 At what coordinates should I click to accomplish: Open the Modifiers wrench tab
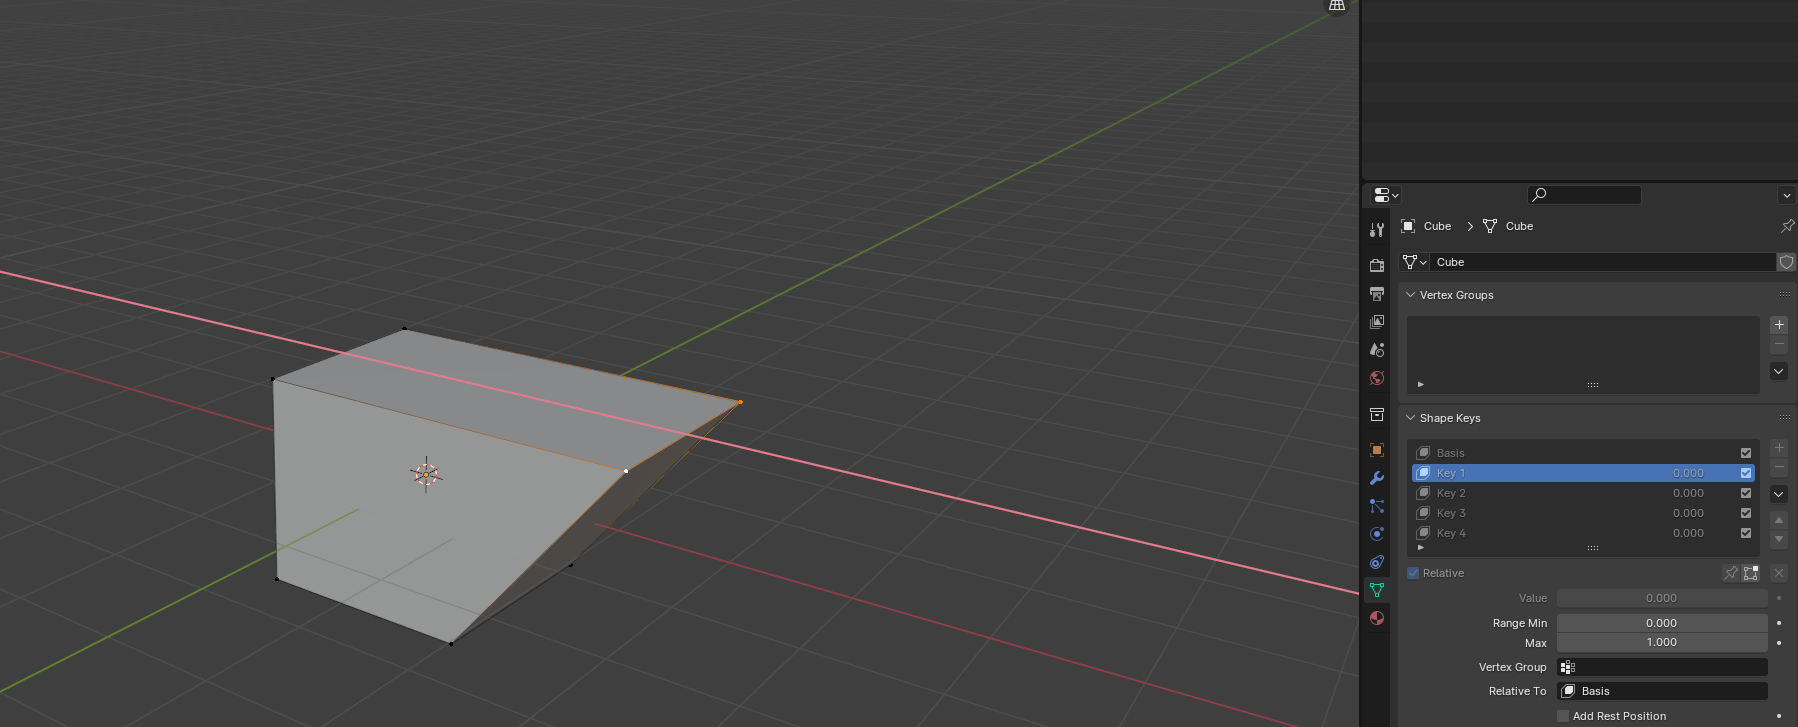point(1377,478)
